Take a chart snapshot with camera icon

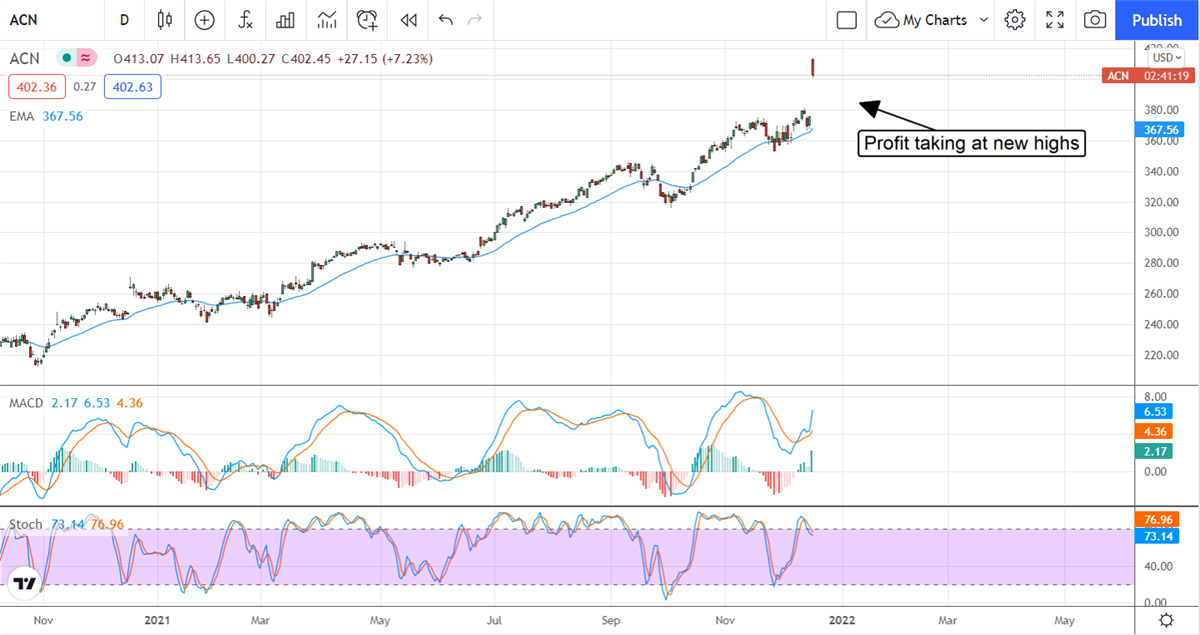(1095, 19)
